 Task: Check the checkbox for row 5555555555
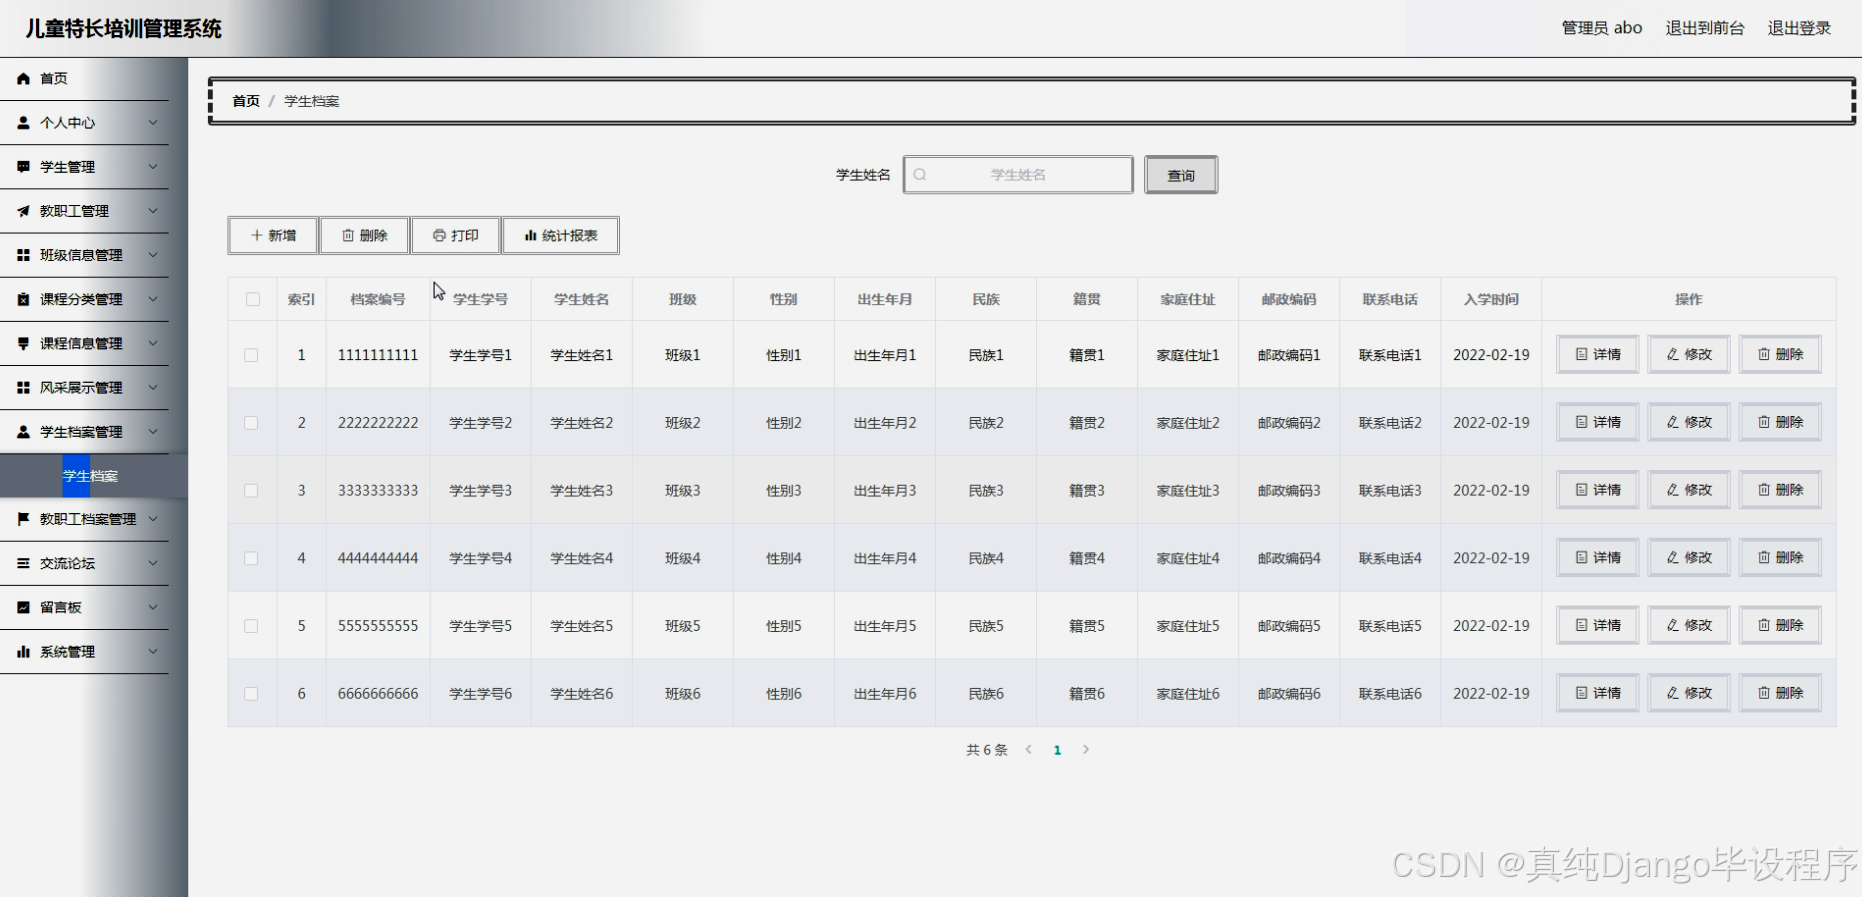tap(251, 626)
